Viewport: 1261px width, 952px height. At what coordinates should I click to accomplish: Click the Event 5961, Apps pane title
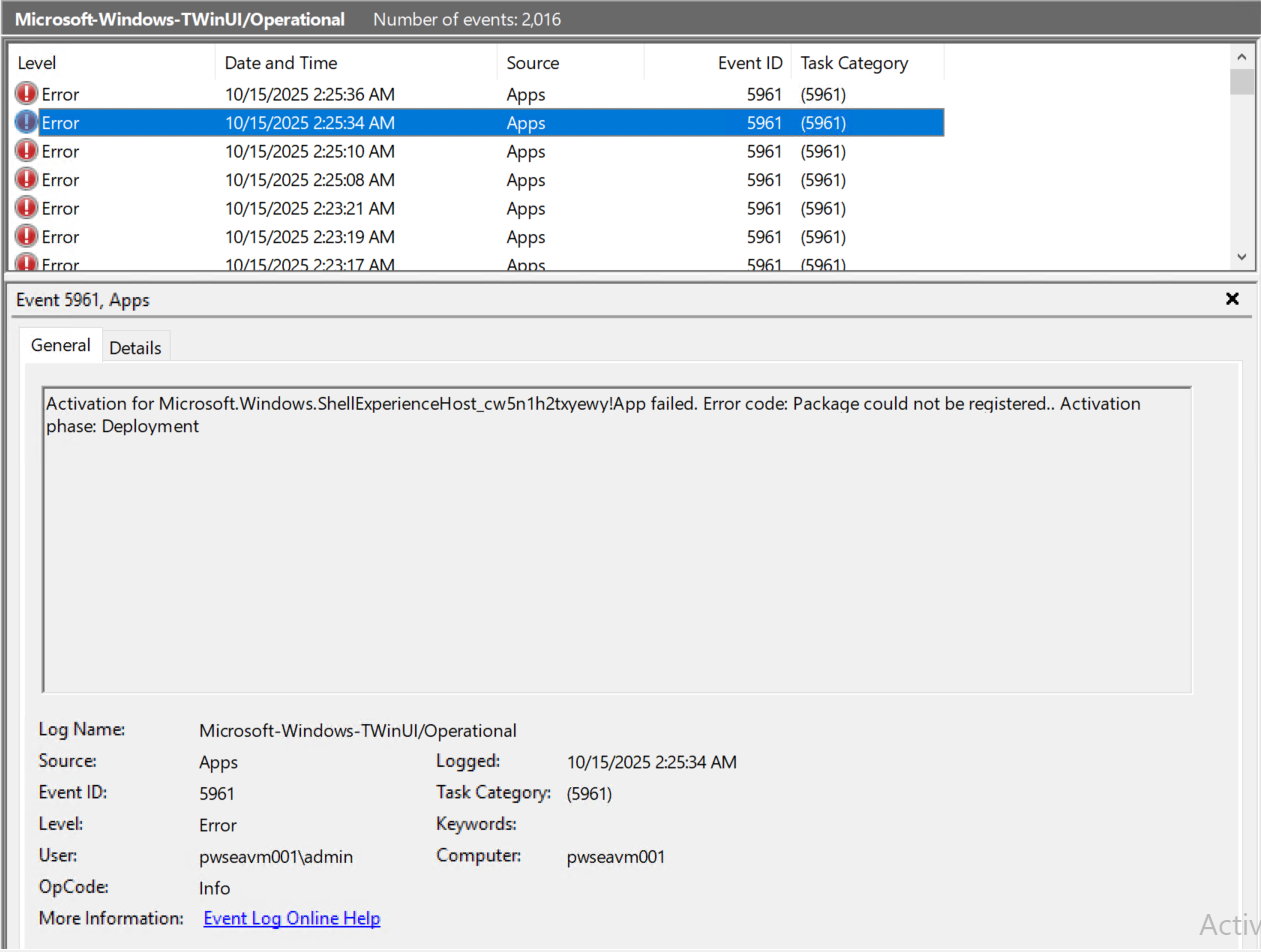(83, 299)
